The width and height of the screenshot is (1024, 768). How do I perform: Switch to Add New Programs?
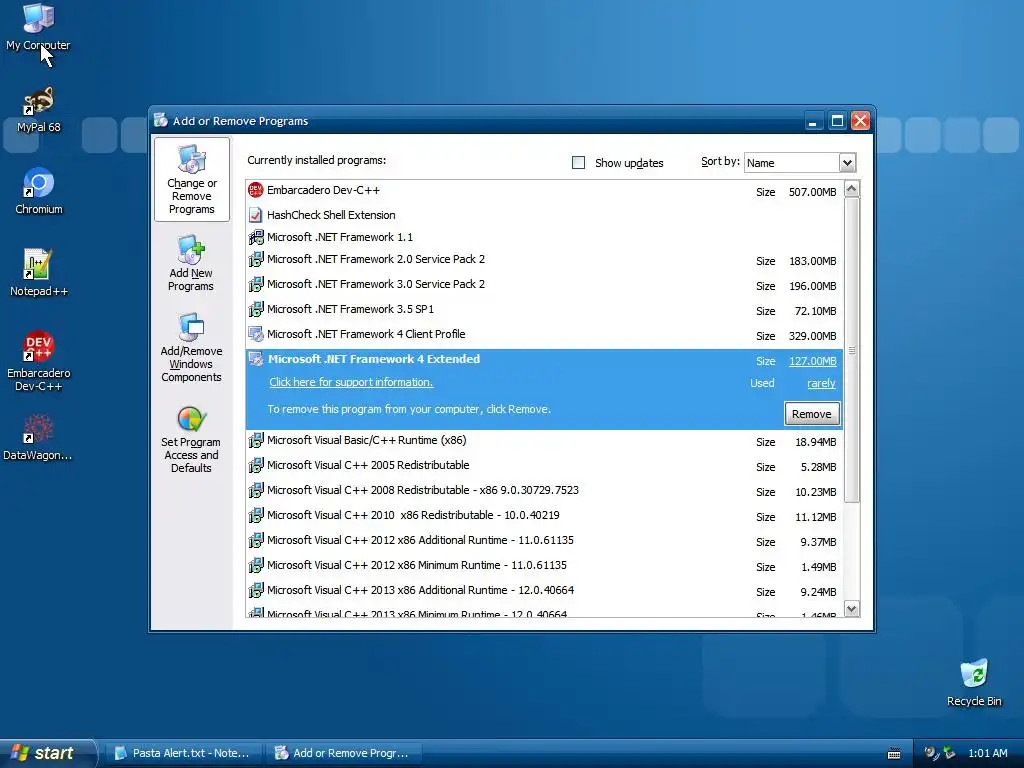(191, 264)
